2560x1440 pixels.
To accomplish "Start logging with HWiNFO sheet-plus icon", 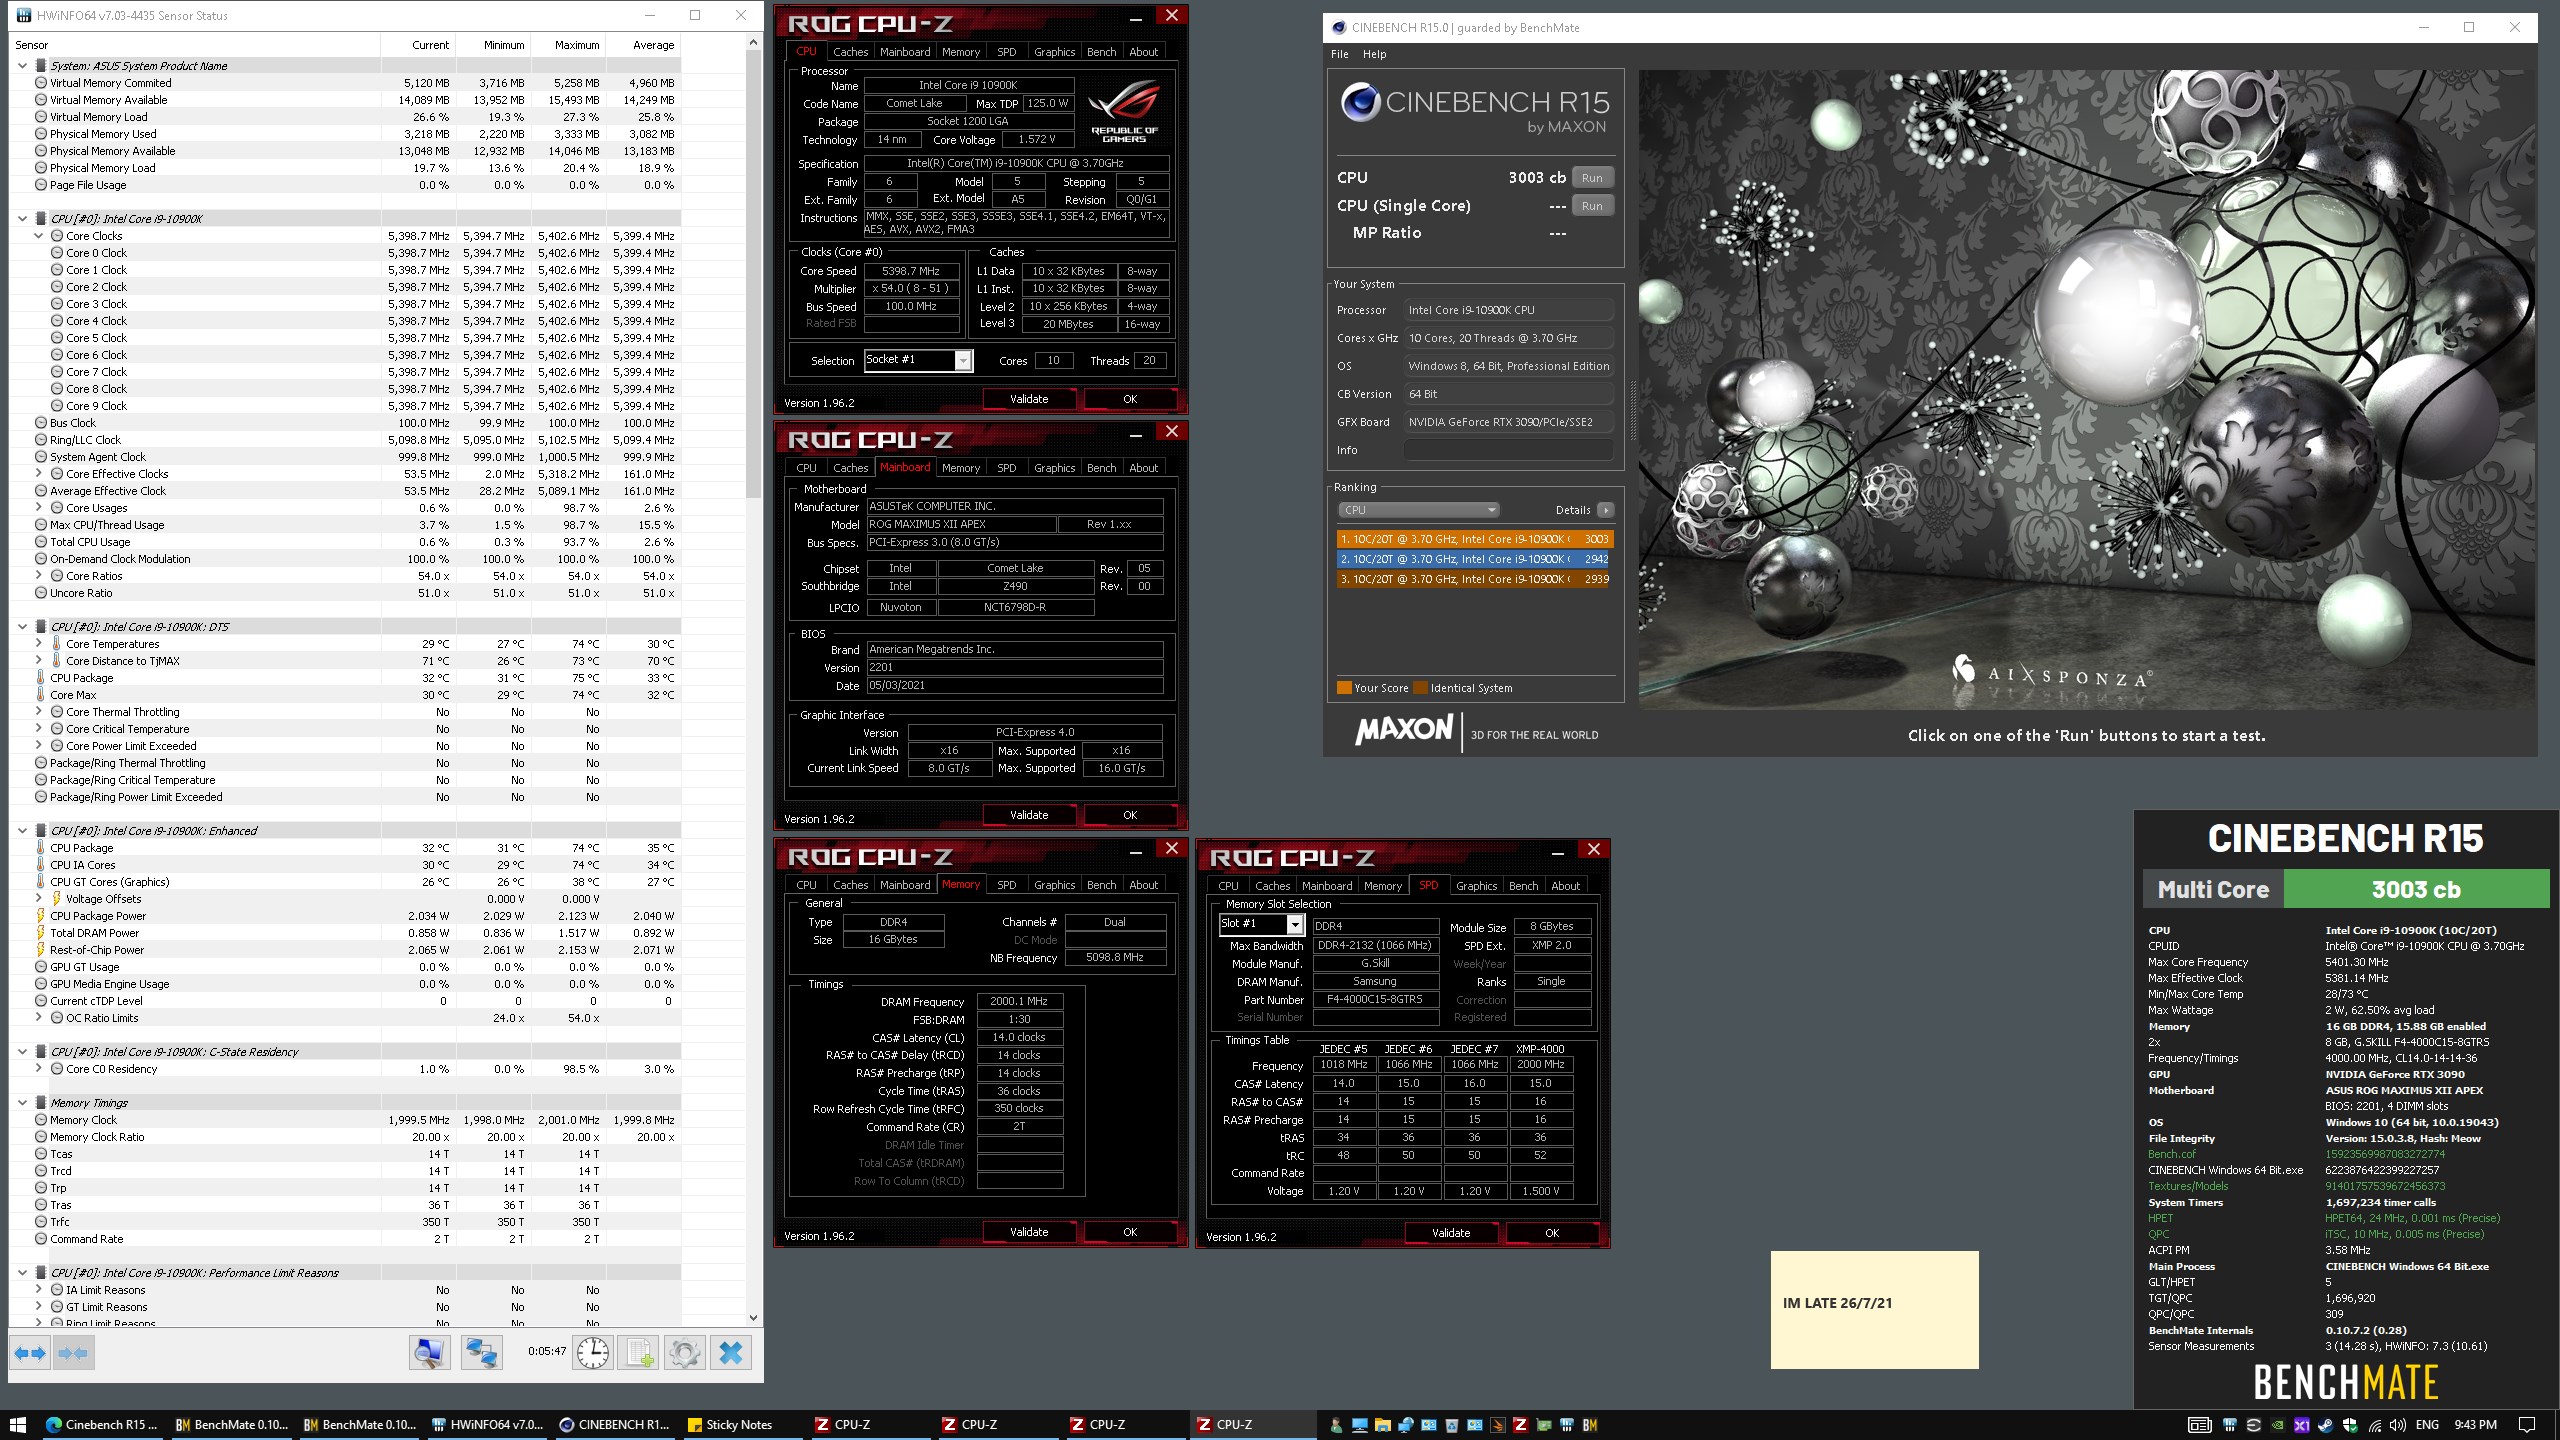I will click(639, 1353).
